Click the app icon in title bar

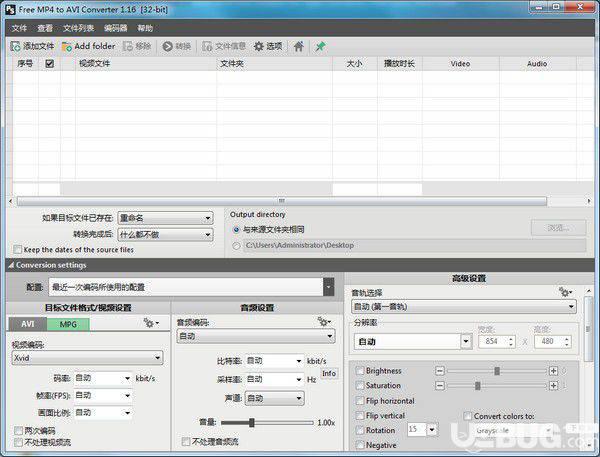tap(10, 9)
